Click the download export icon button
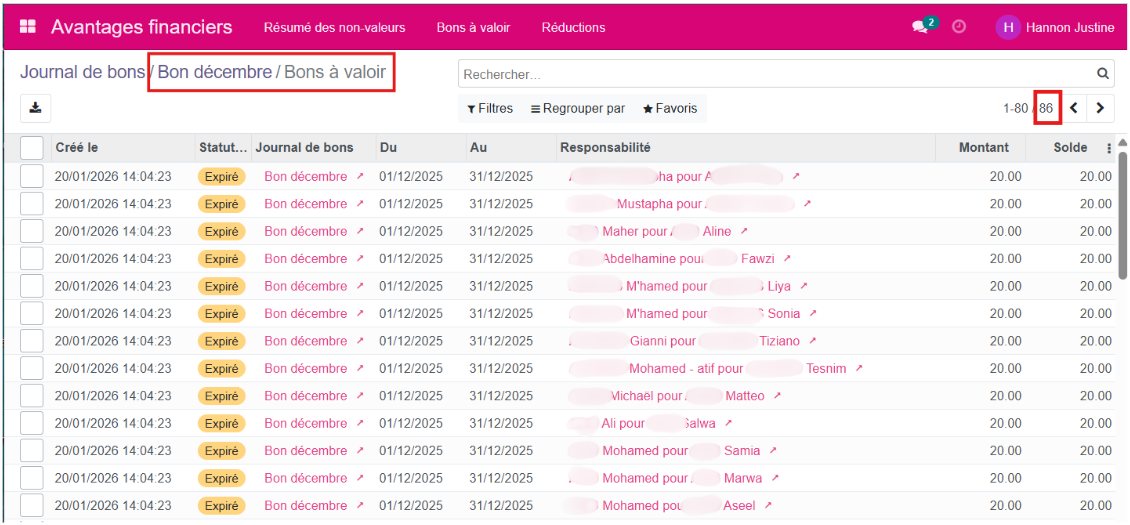This screenshot has height=525, width=1130. (x=36, y=108)
